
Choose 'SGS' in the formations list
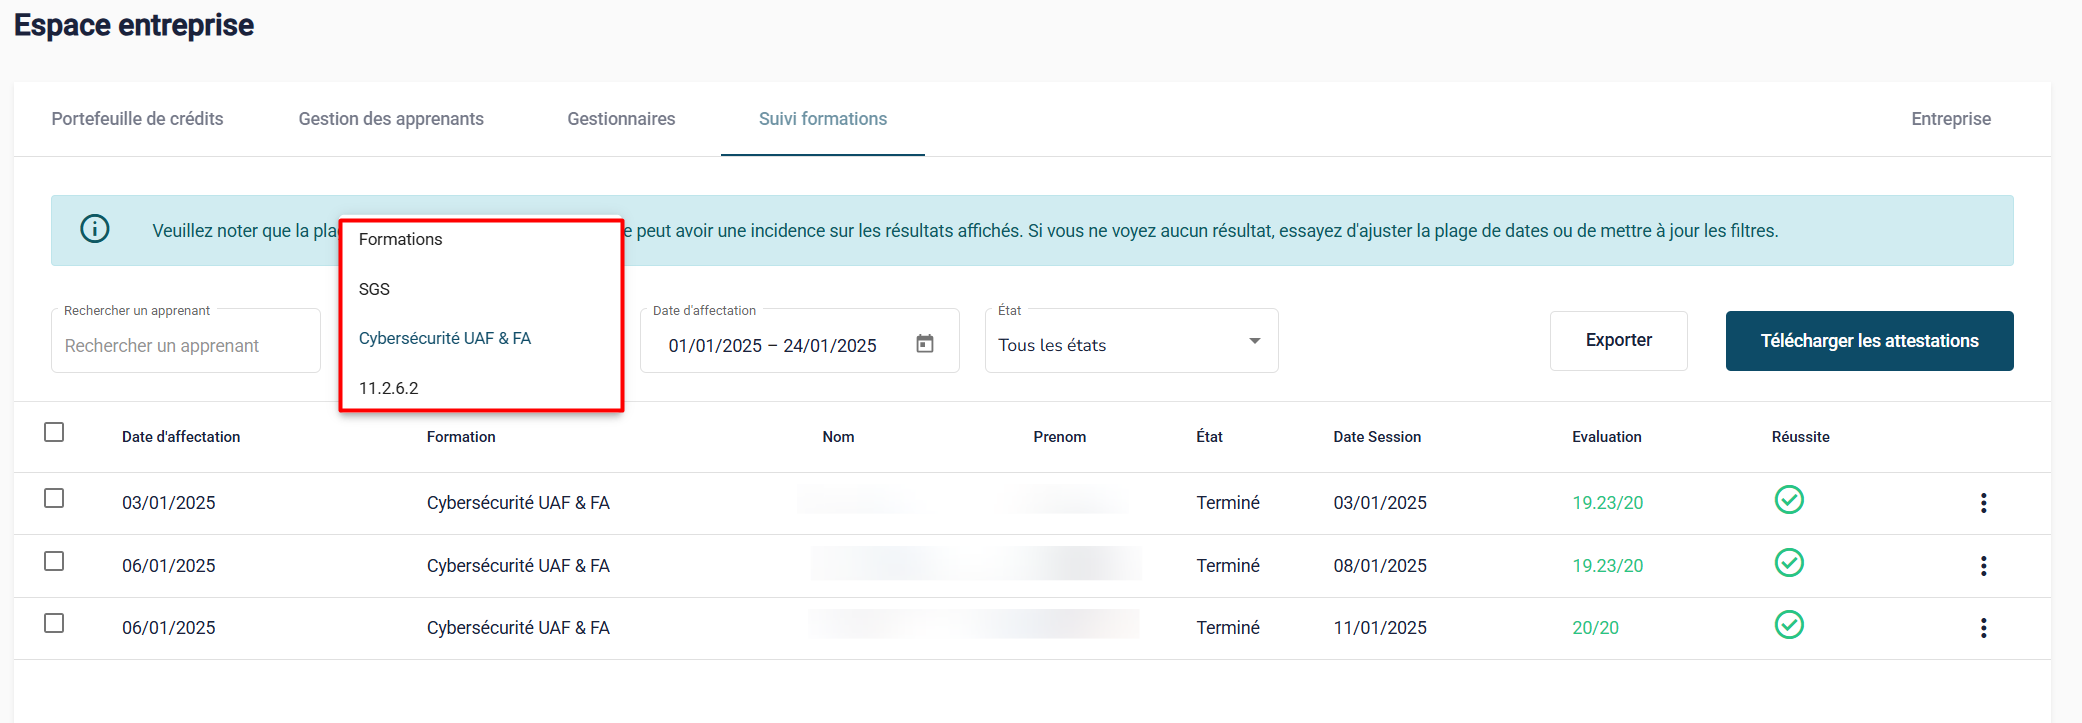[375, 289]
